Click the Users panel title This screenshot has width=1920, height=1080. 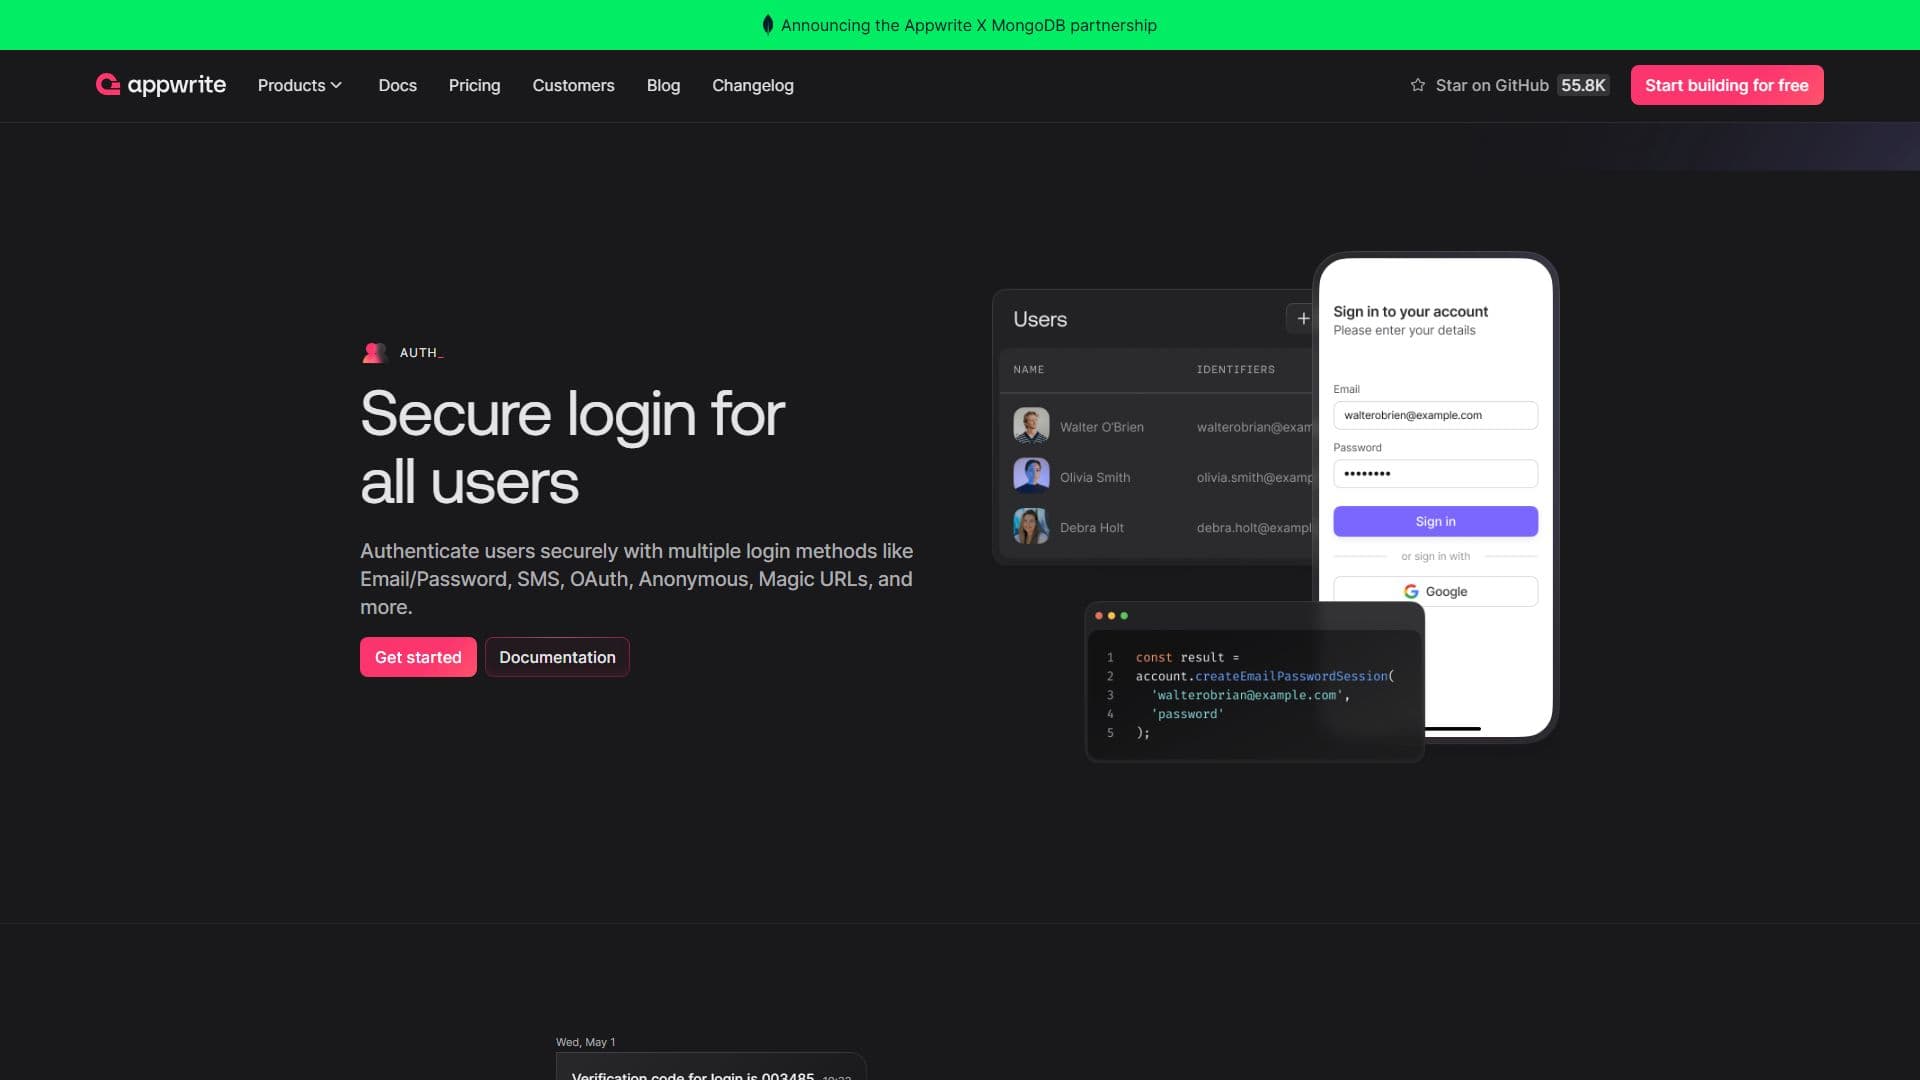click(x=1040, y=319)
